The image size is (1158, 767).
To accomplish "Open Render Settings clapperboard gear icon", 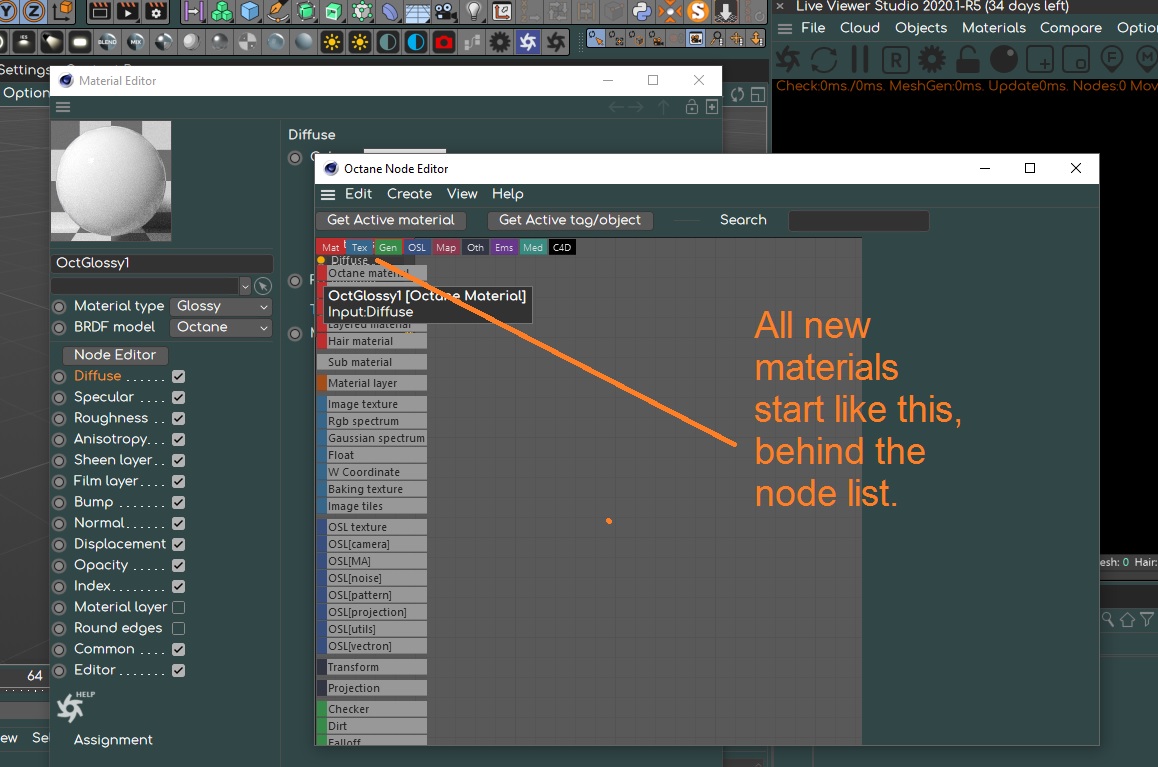I will pos(156,11).
